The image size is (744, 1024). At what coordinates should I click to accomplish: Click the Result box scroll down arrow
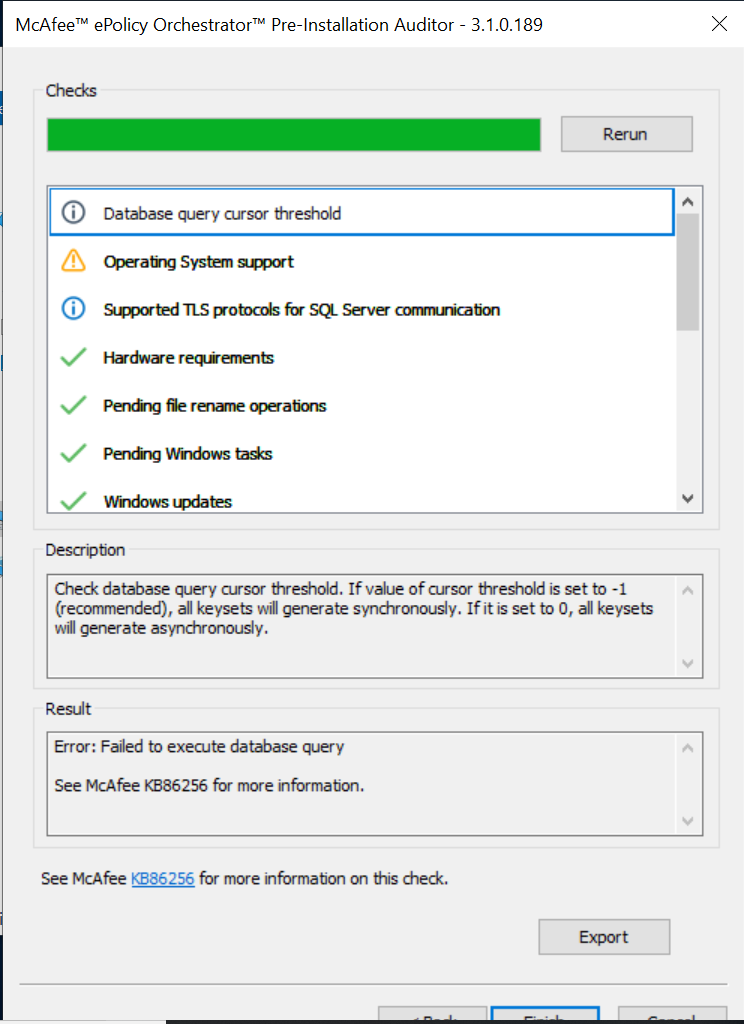point(687,821)
